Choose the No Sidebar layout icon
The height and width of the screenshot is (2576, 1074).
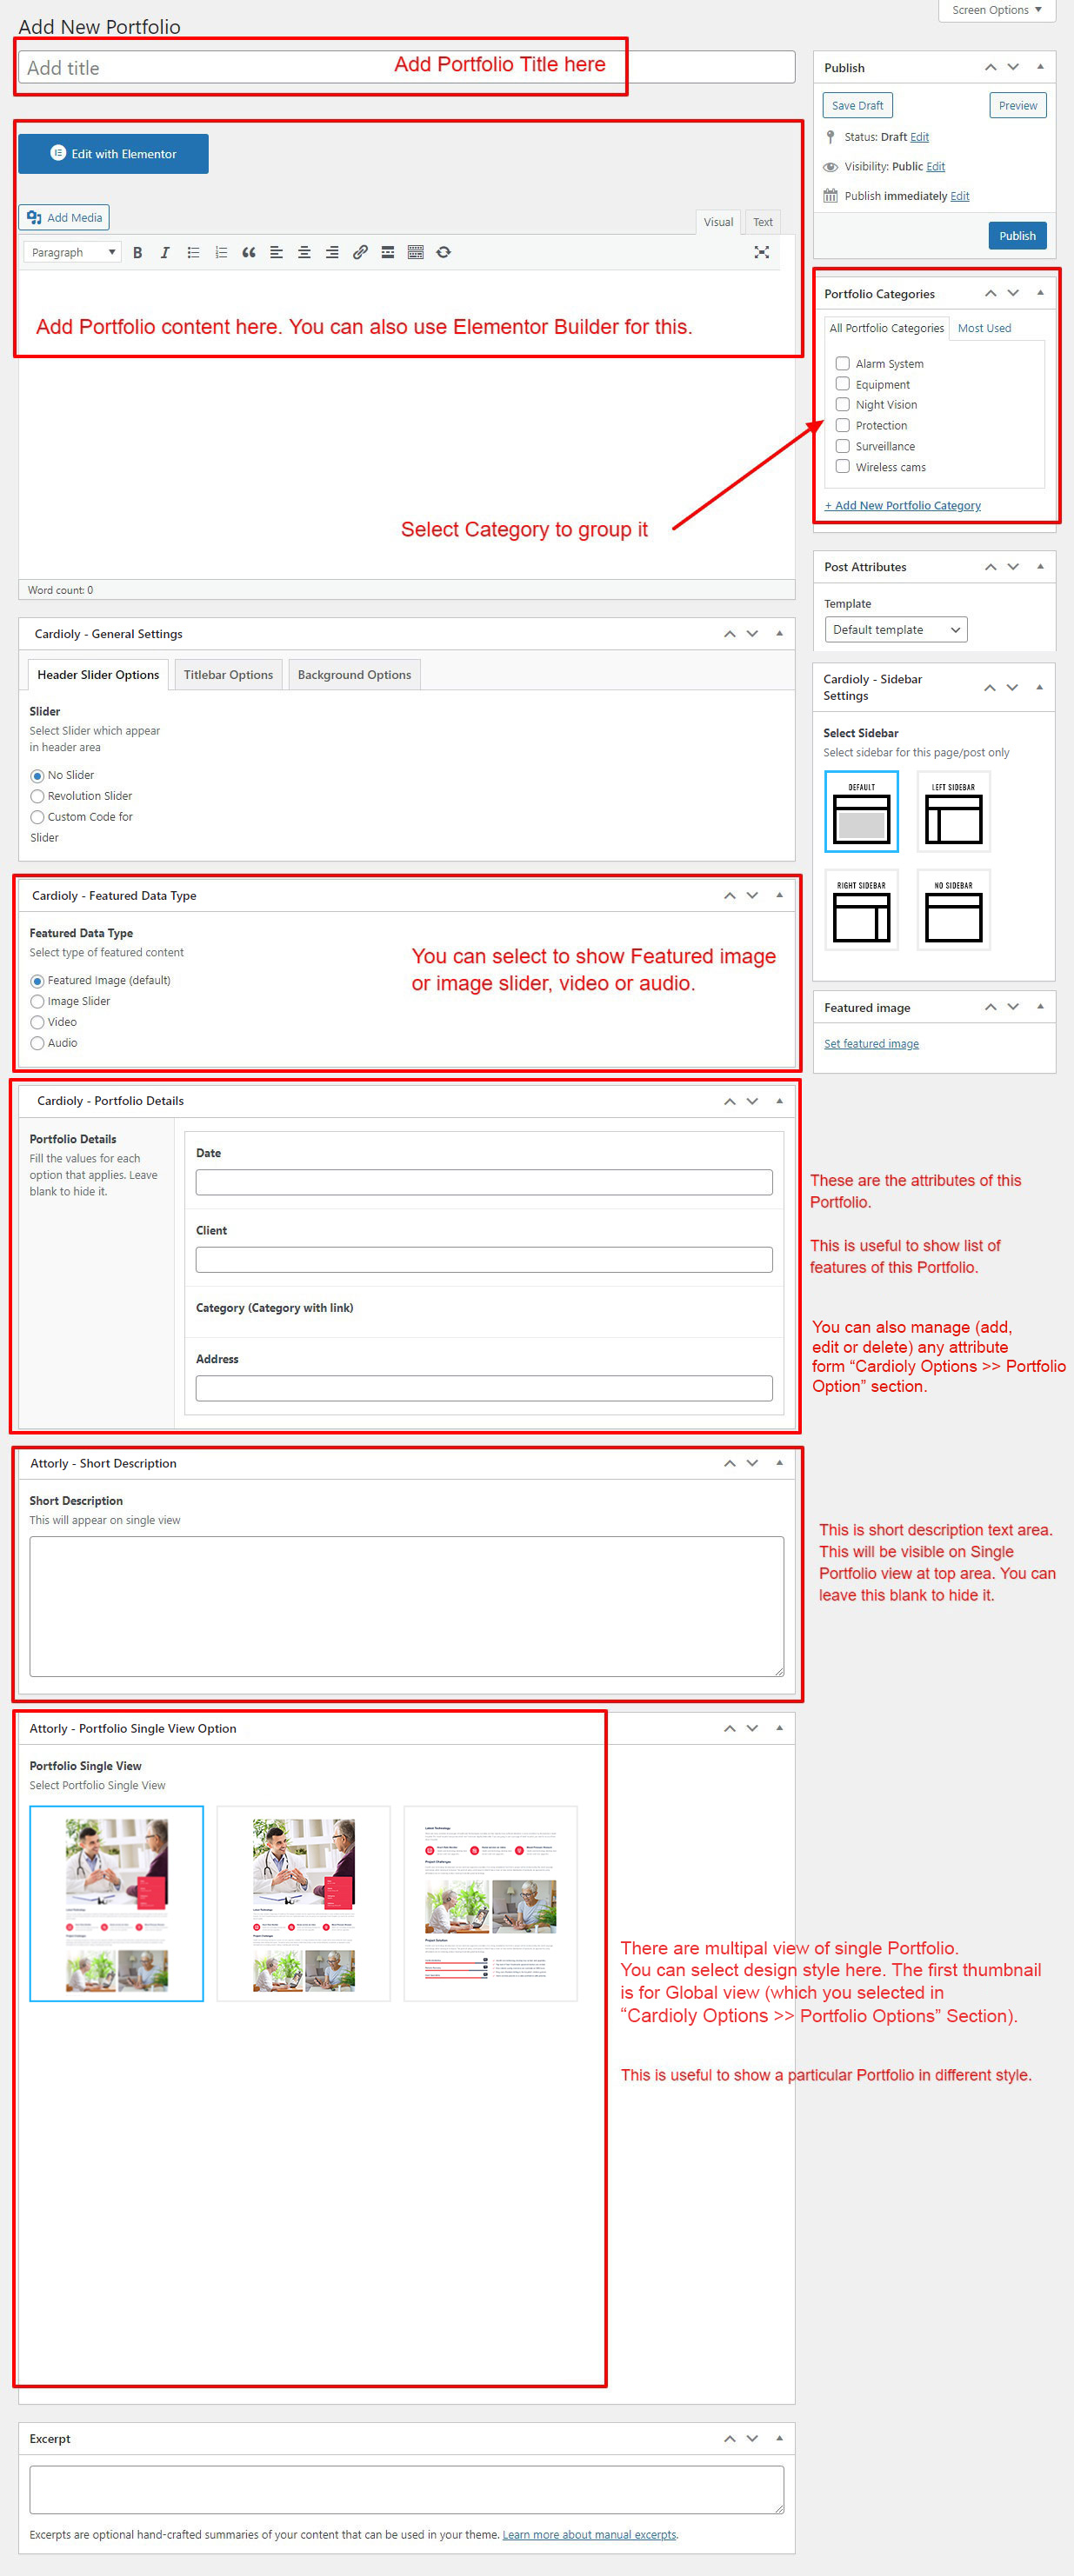point(953,910)
